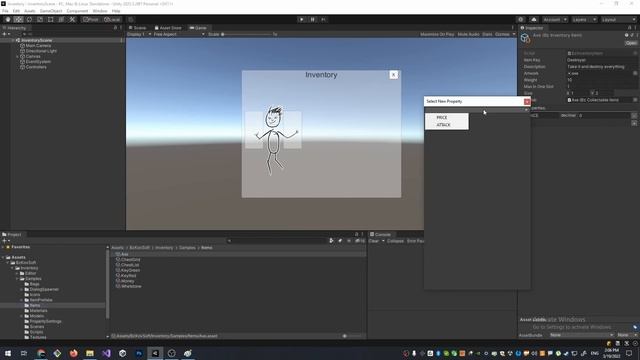This screenshot has height=360, width=640.
Task: Toggle Mute Audio in Game view
Action: pyautogui.click(x=468, y=34)
